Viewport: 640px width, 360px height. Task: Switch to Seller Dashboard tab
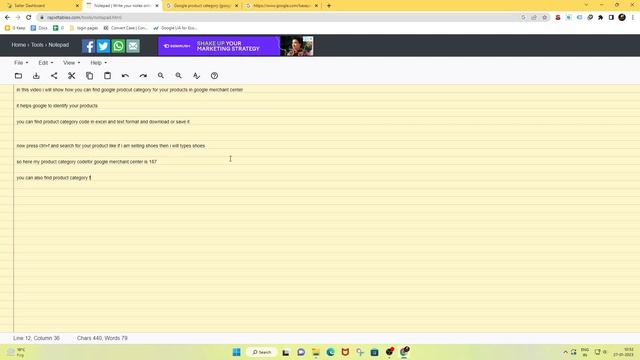pos(41,6)
